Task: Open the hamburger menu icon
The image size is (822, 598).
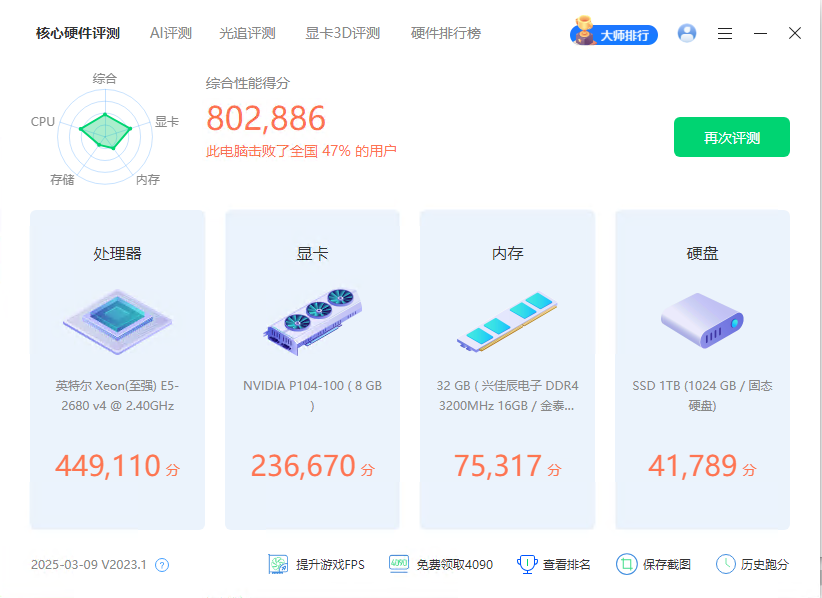Action: (x=725, y=34)
